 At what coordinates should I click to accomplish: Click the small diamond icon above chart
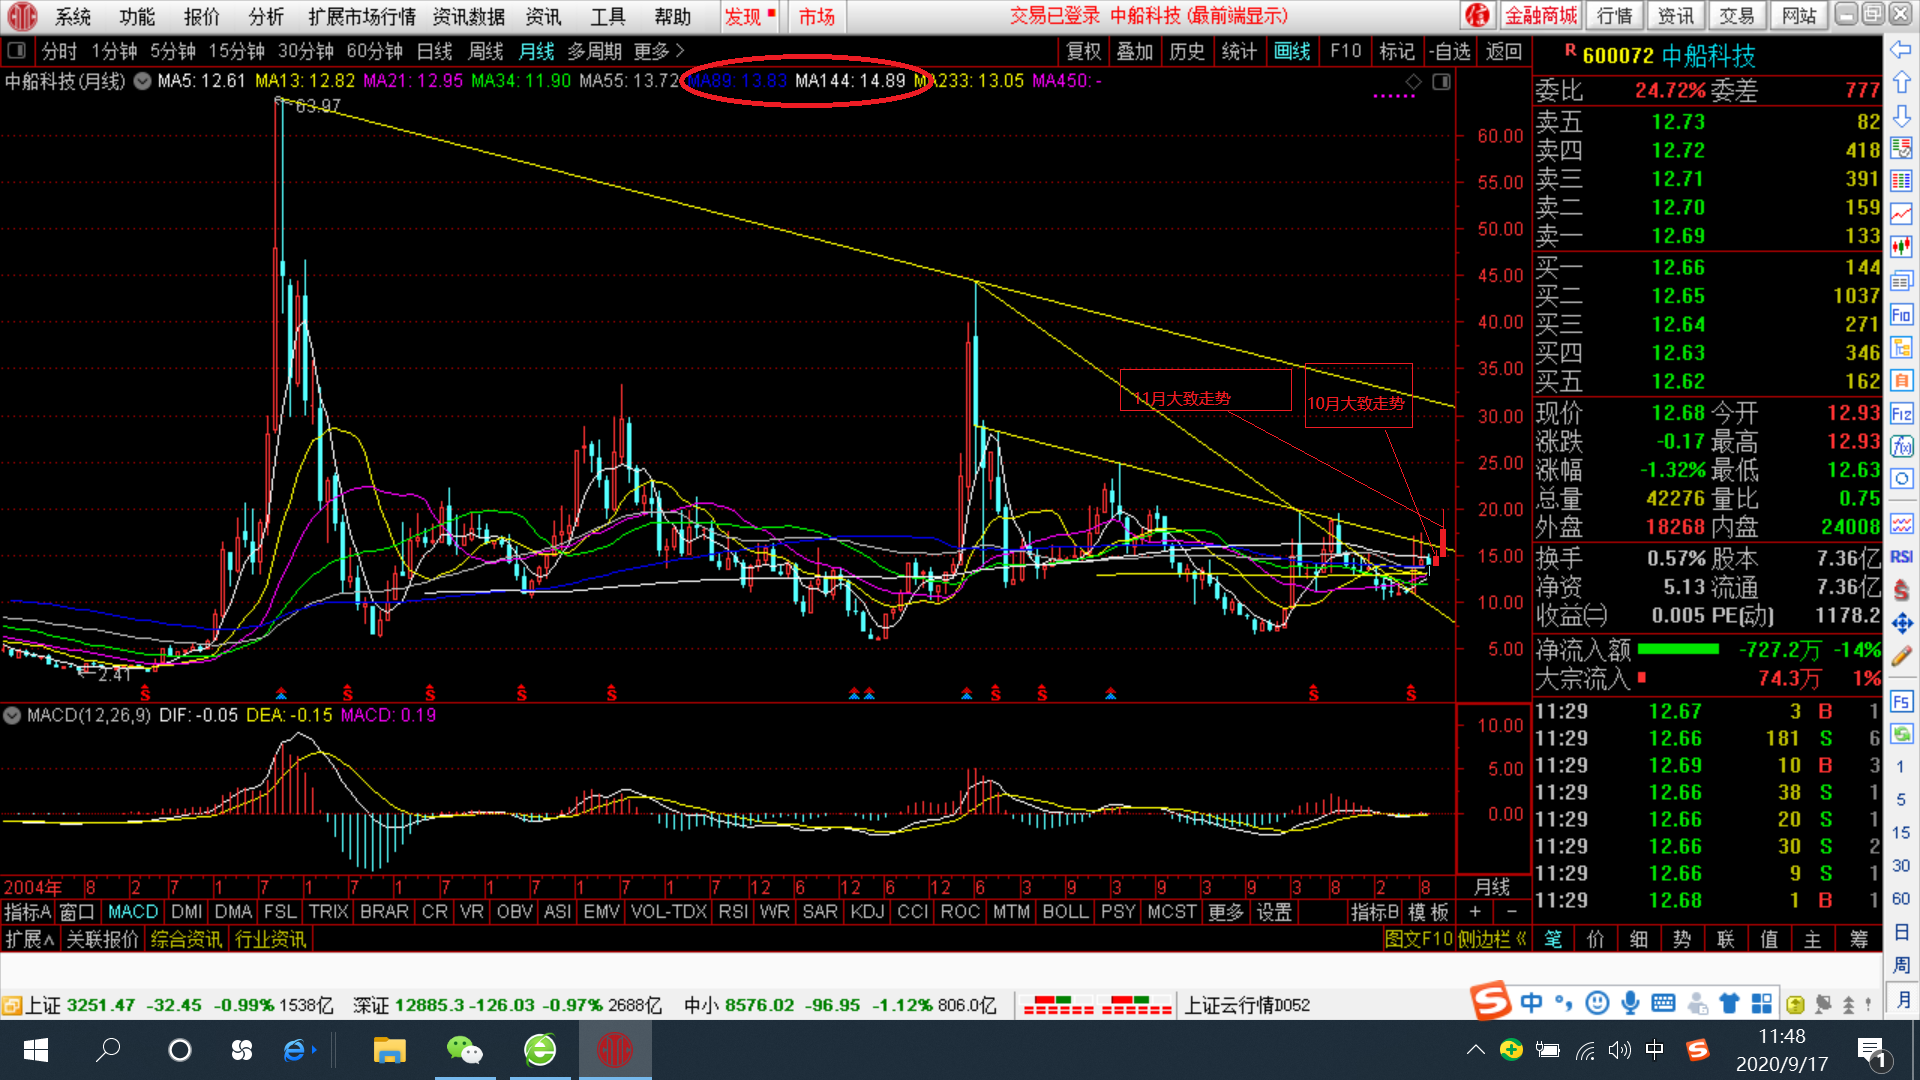1413,82
